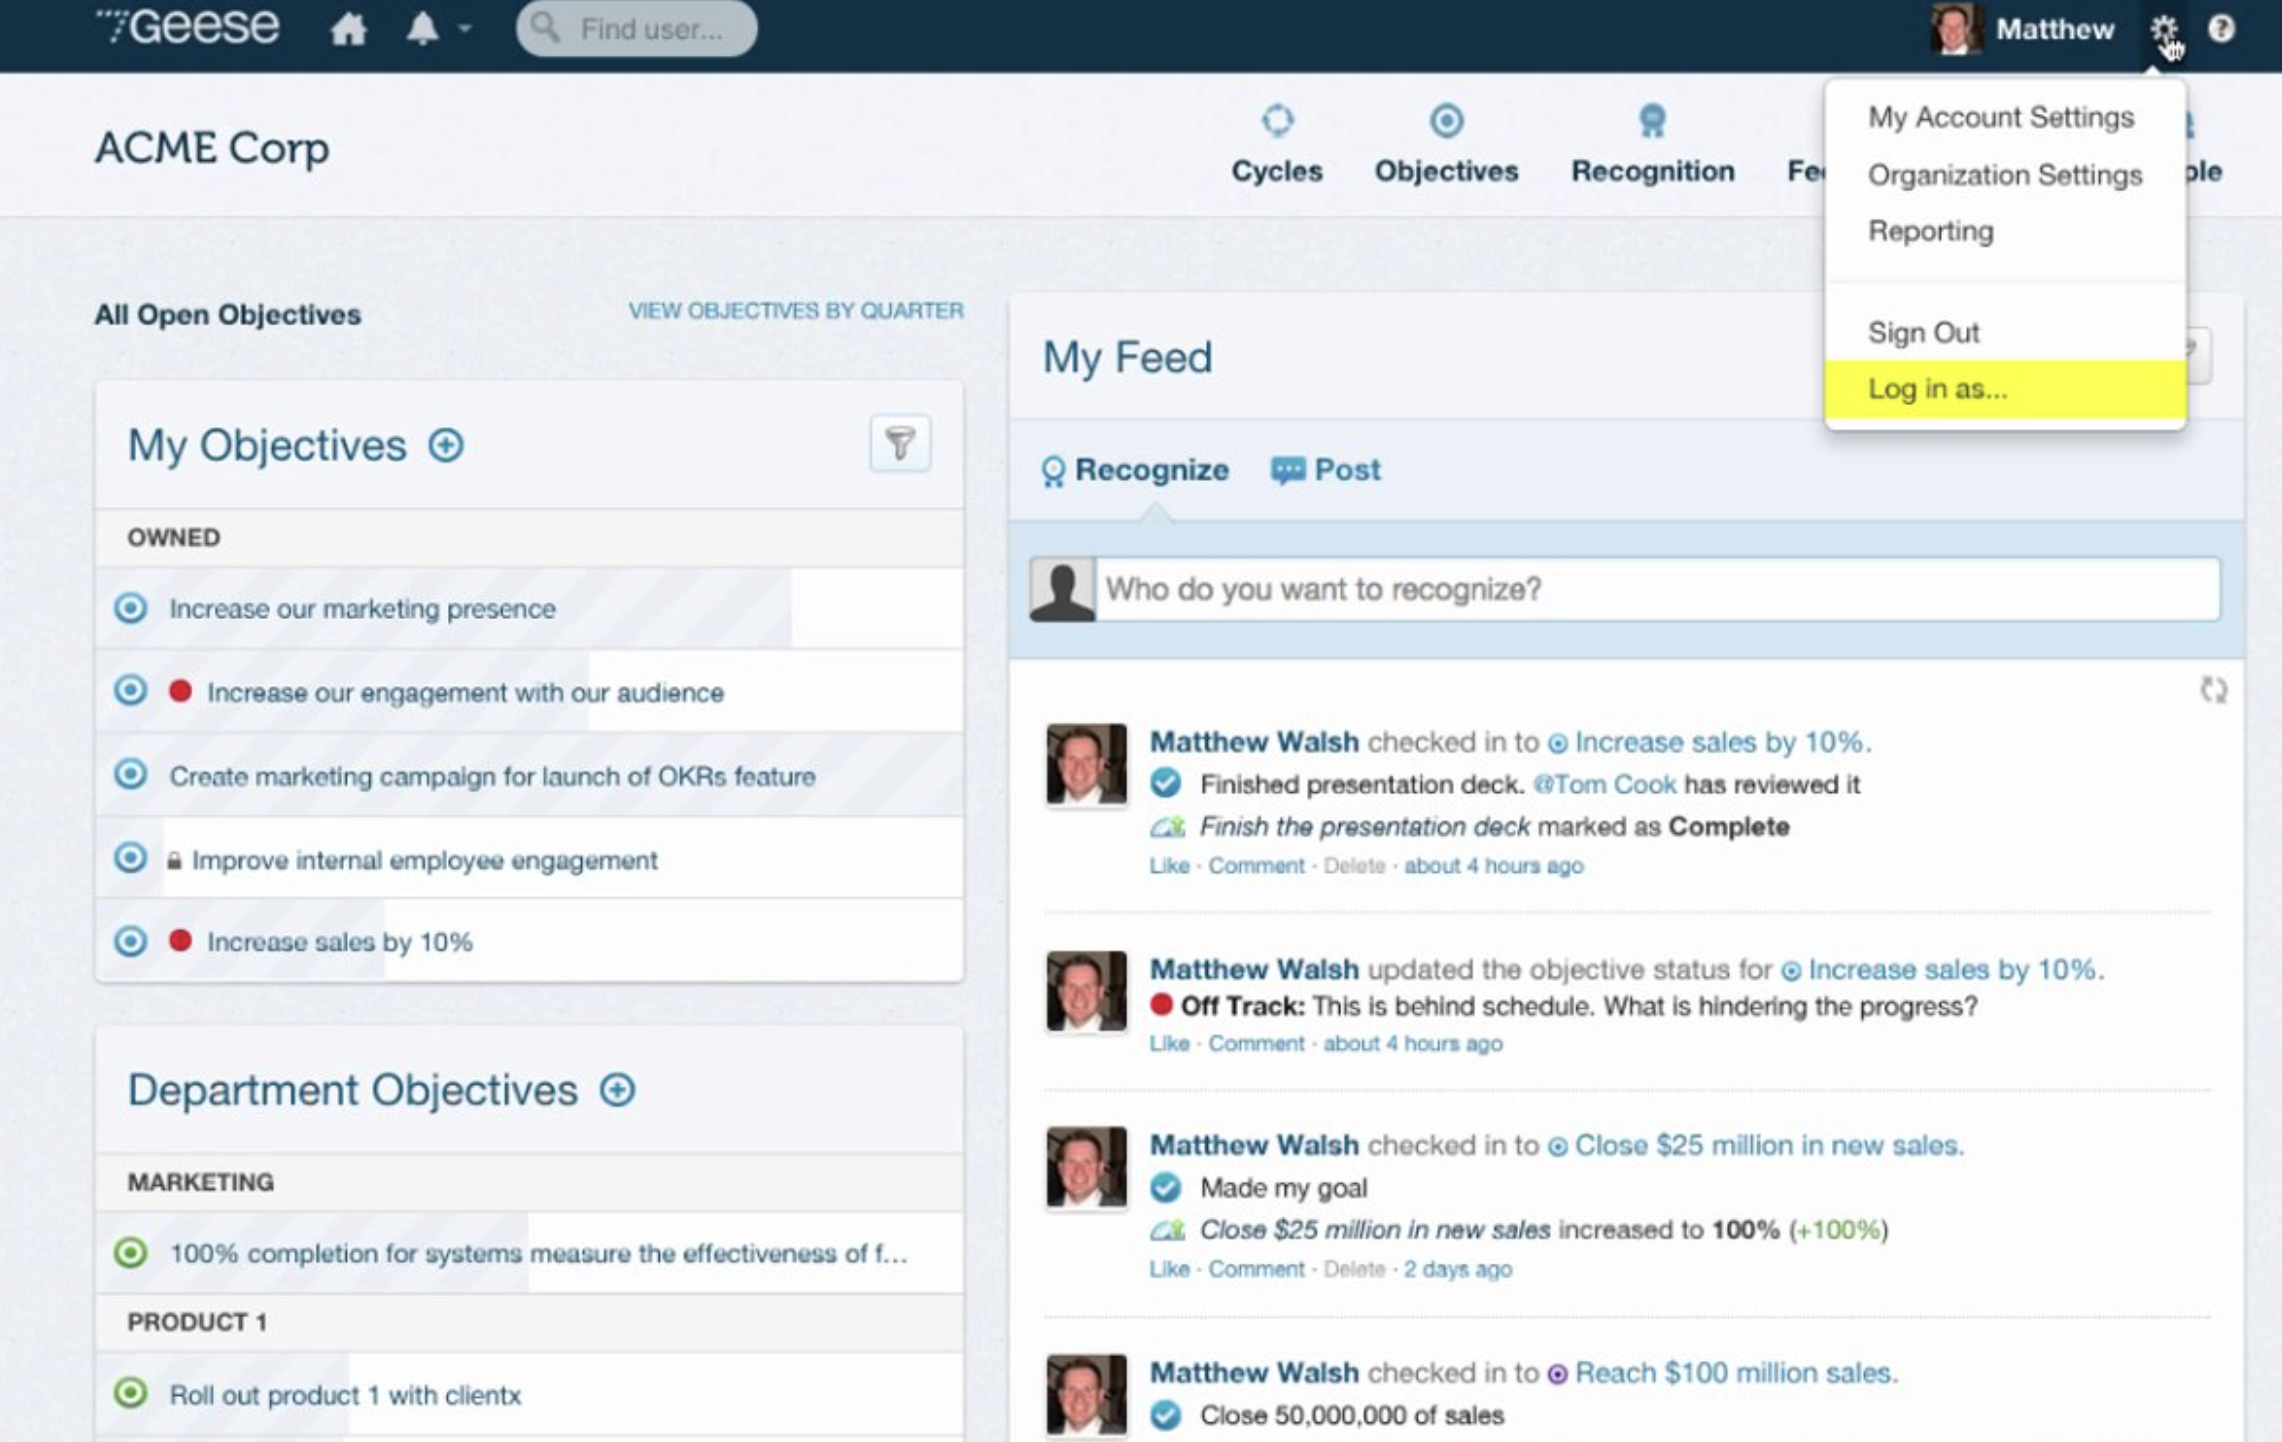The image size is (2282, 1442).
Task: Click the 7Geese logo
Action: [x=187, y=26]
